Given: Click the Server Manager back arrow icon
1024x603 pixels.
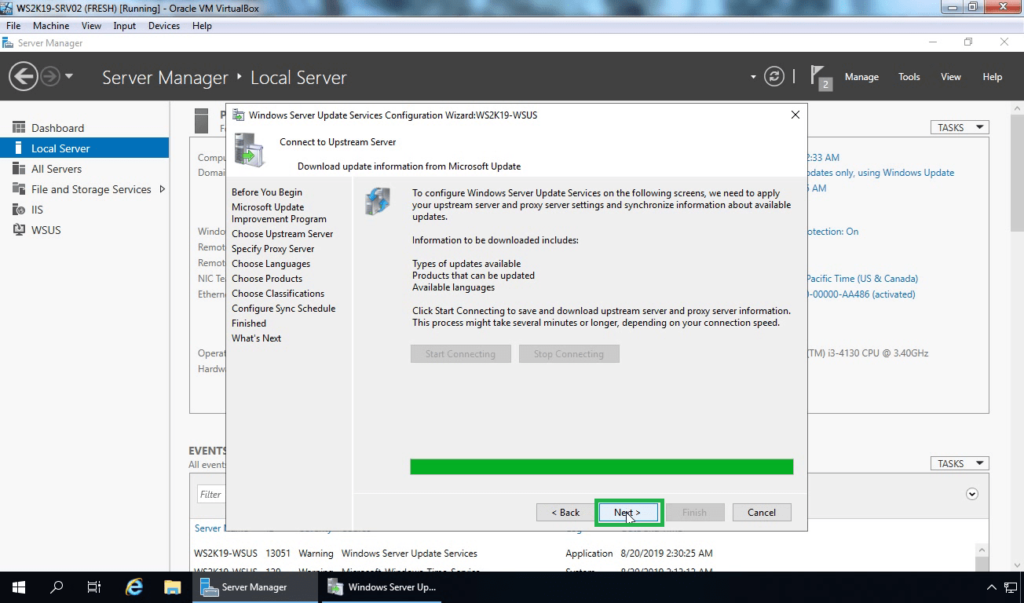Looking at the screenshot, I should [23, 76].
